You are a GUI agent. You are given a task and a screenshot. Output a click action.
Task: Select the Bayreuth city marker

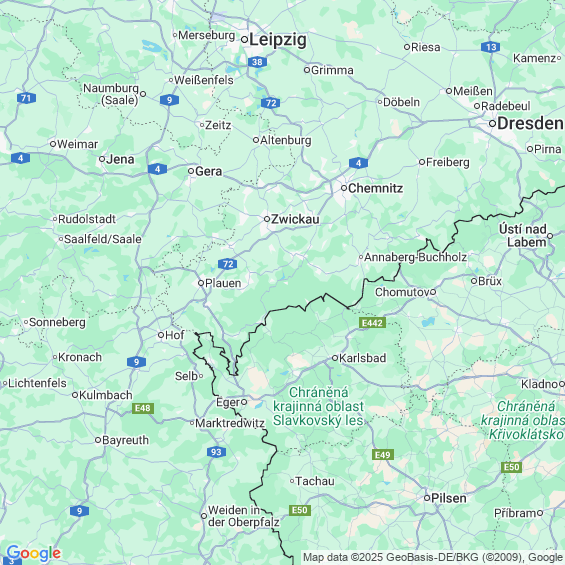[x=98, y=440]
